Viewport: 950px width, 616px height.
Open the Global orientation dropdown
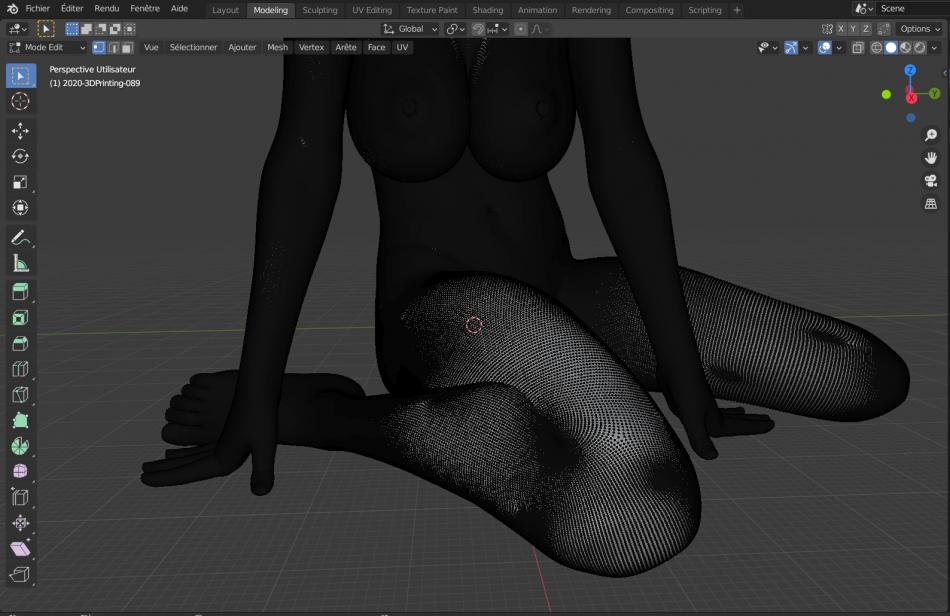pos(411,29)
